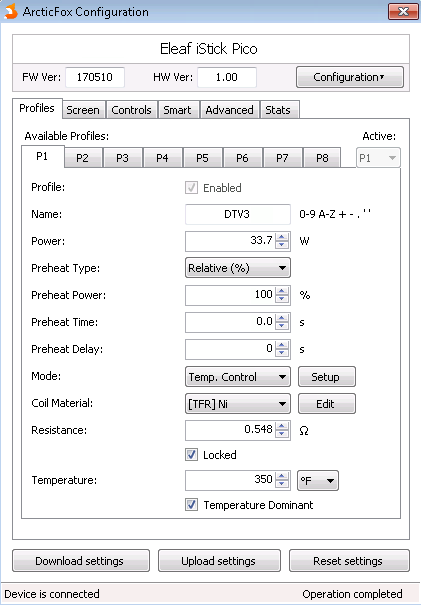Click the 'Eleaf iStick Pico' device title
The width and height of the screenshot is (421, 605).
click(209, 49)
